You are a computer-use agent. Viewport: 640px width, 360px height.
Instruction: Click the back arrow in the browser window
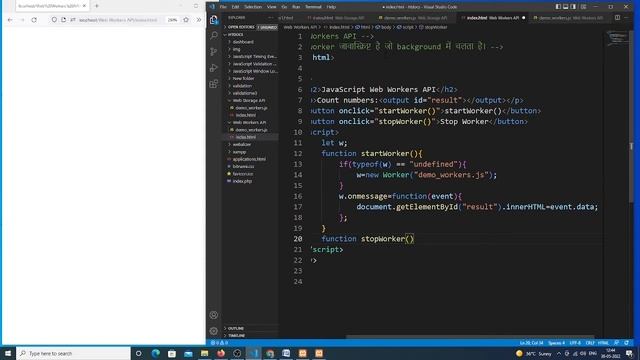10,20
